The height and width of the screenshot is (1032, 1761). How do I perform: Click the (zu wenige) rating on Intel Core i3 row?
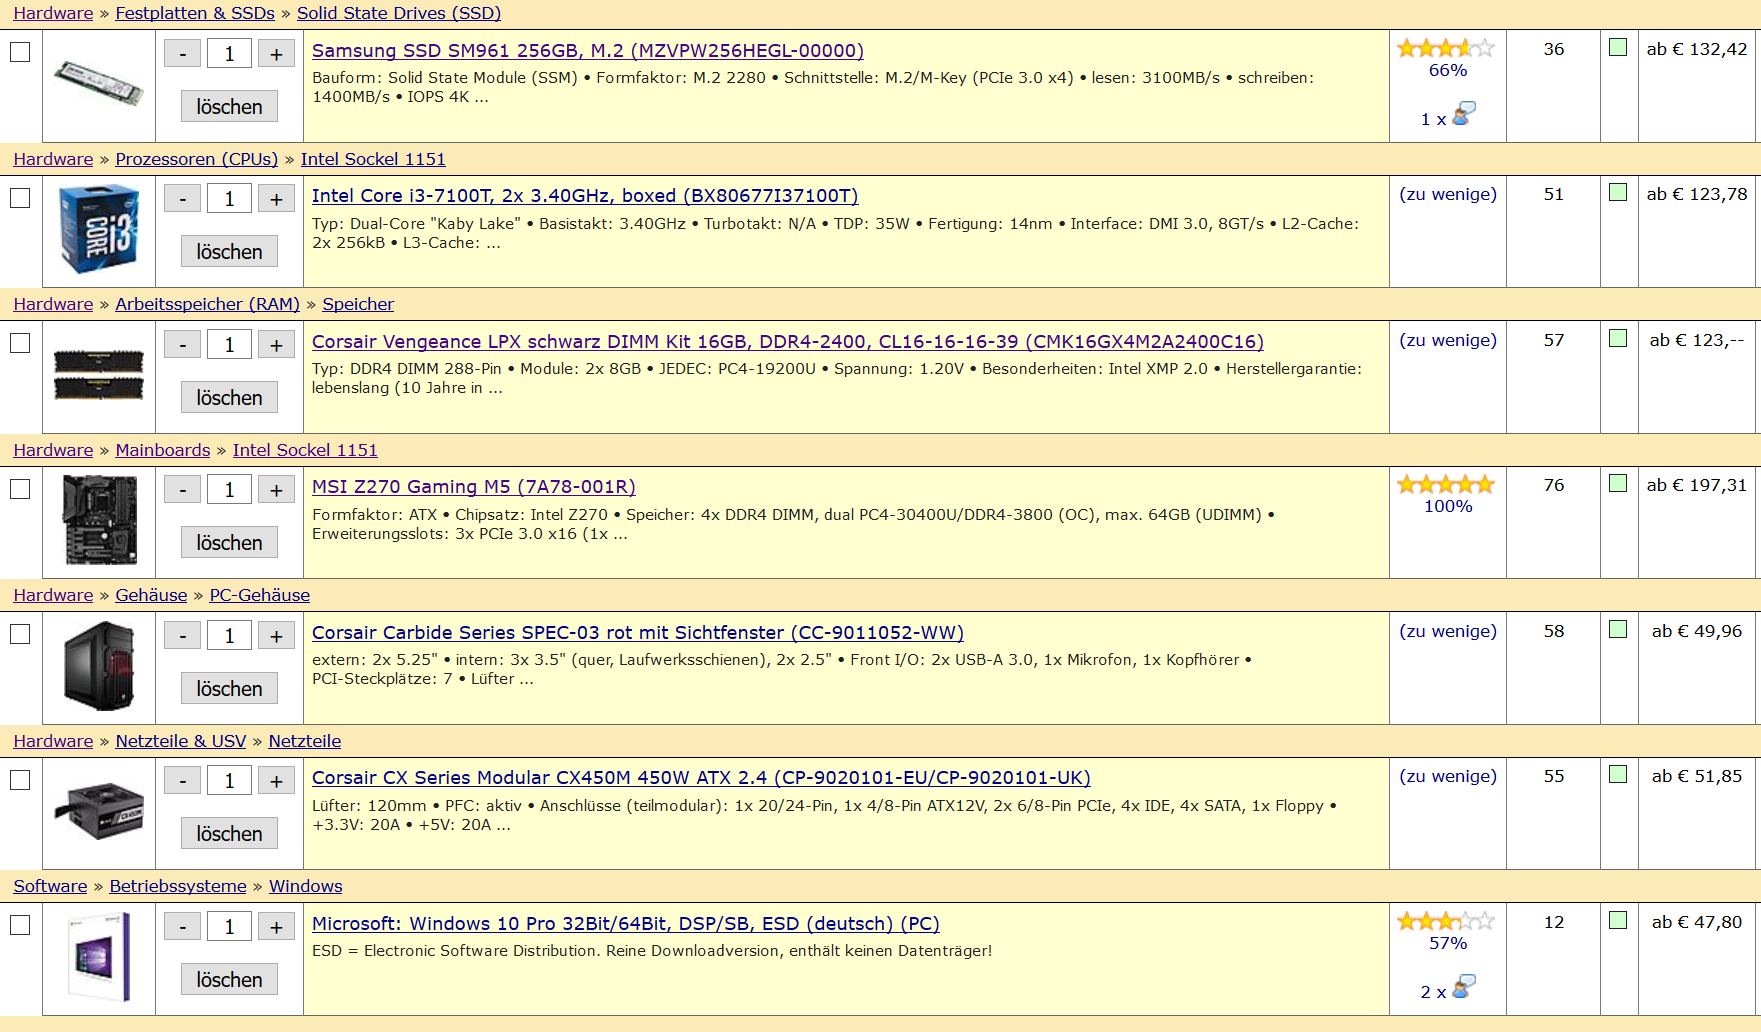[1448, 194]
